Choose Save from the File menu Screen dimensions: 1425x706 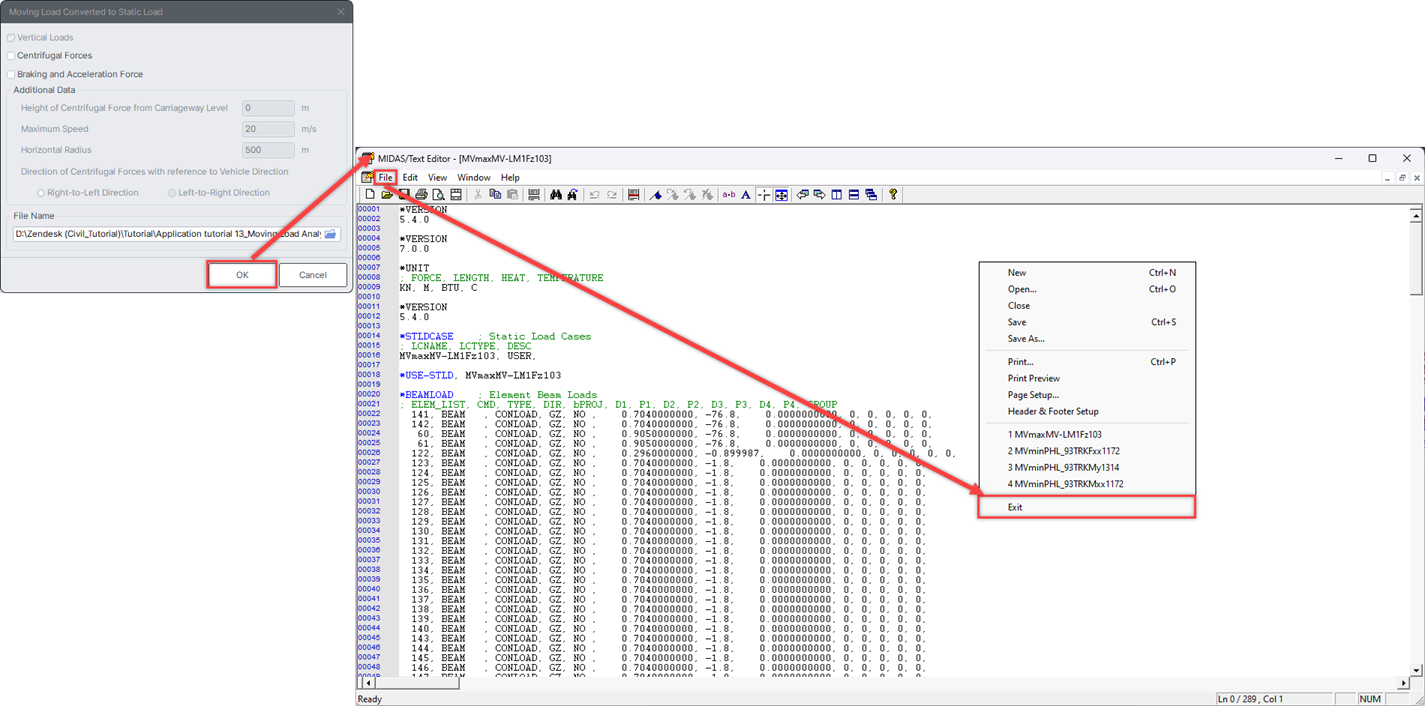[x=1086, y=322]
